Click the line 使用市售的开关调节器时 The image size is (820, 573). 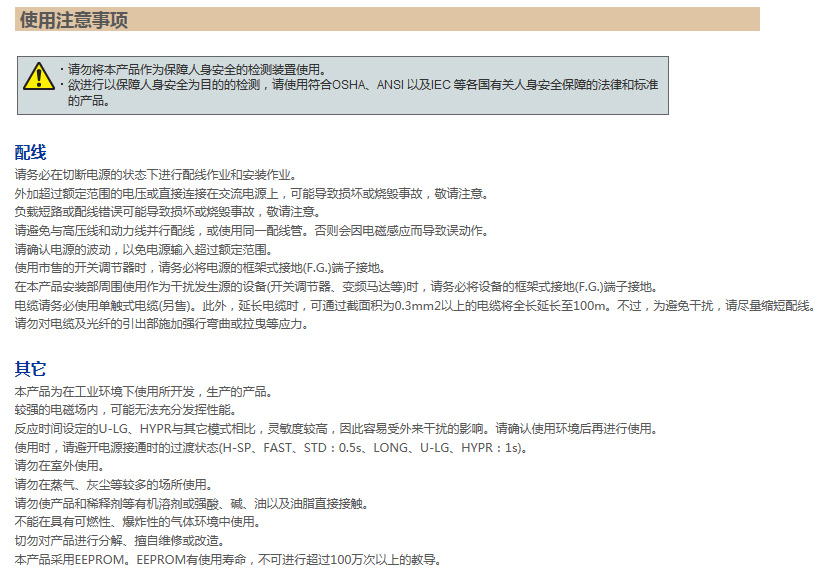pos(201,268)
